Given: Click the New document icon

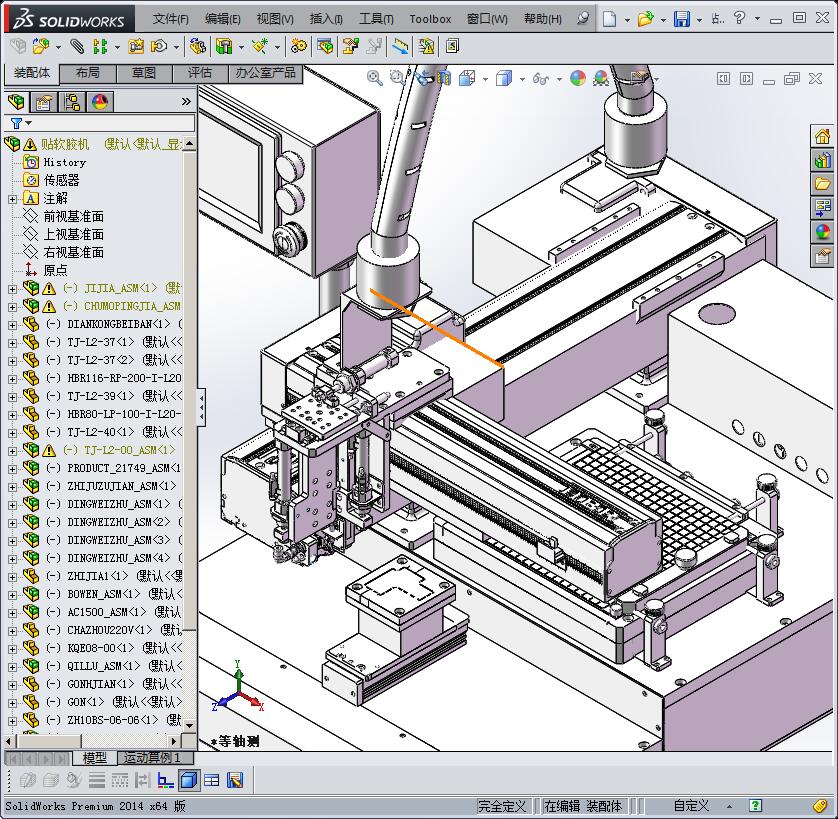Looking at the screenshot, I should pos(610,19).
